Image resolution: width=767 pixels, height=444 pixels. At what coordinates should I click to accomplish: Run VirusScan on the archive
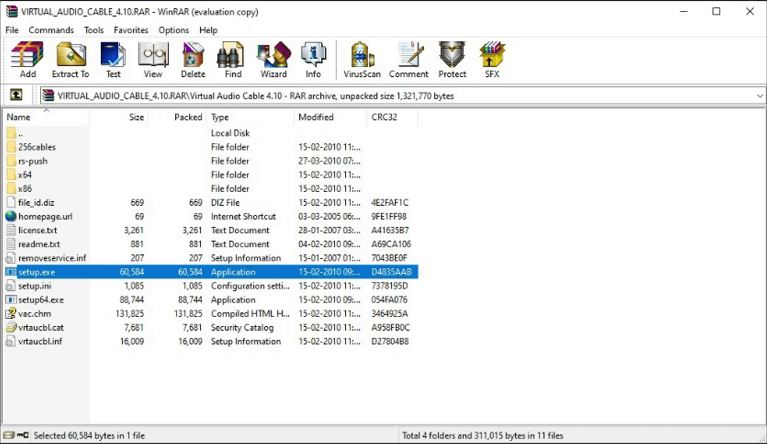362,60
